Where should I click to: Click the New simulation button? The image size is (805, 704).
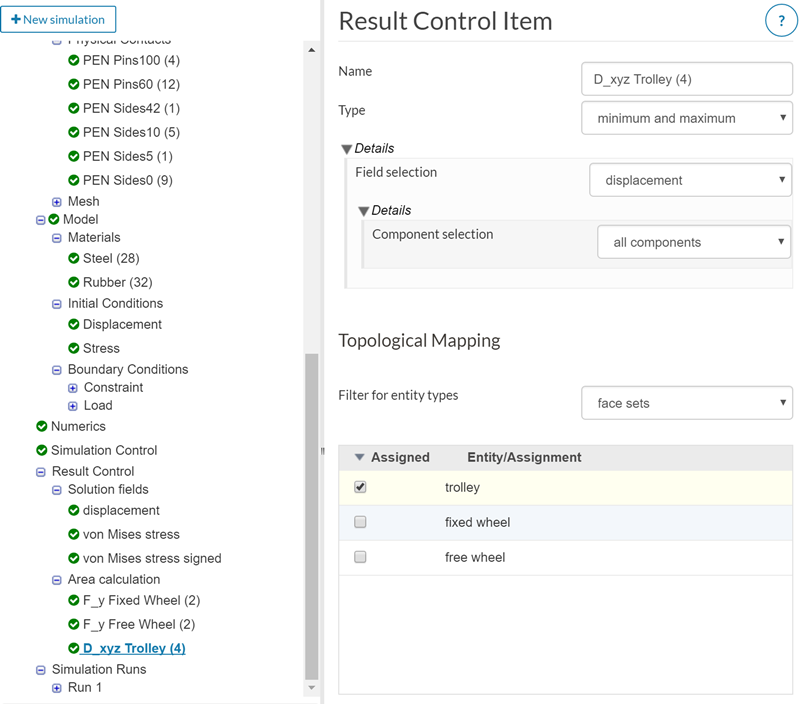[59, 19]
